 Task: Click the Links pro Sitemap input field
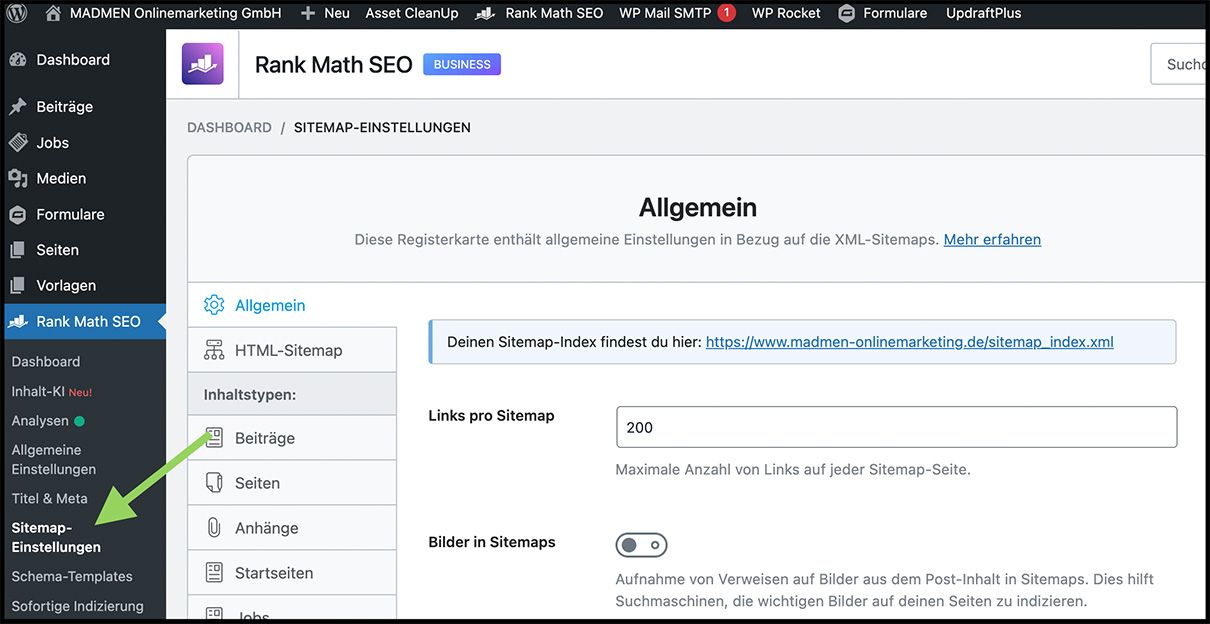(897, 427)
